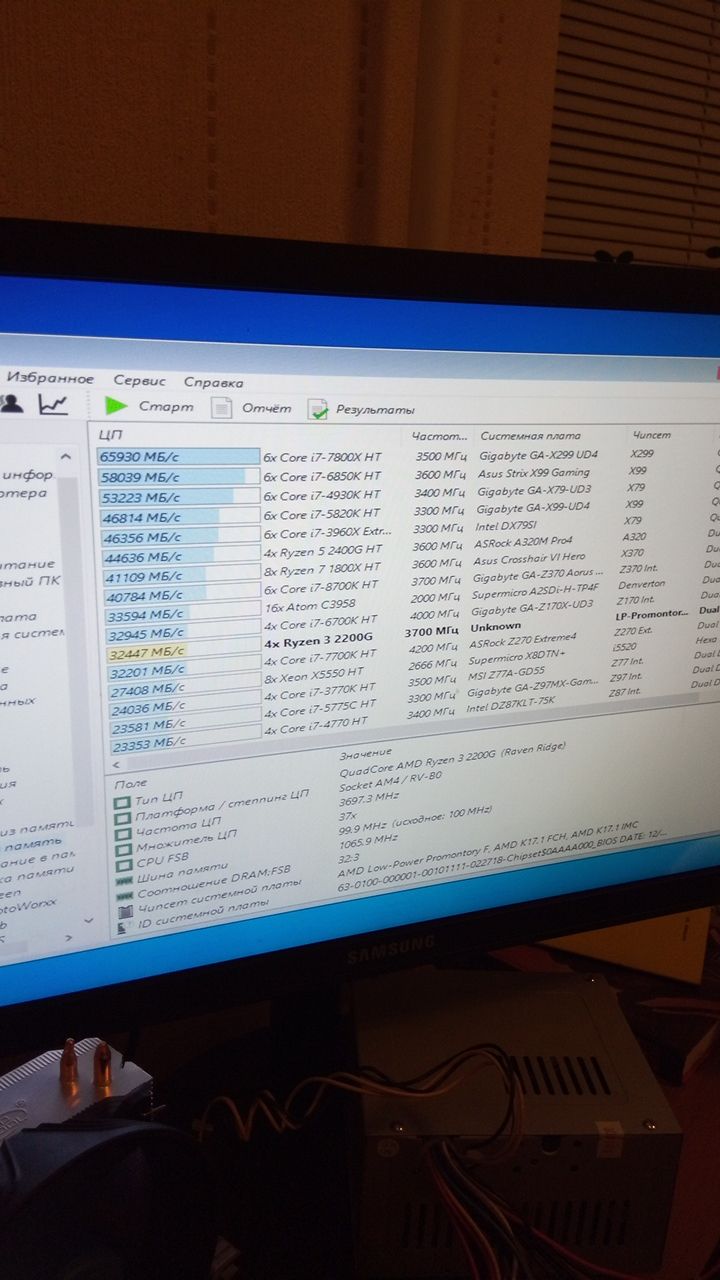Screen dimensions: 720x1280
Task: Open the Справка menu
Action: pyautogui.click(x=213, y=382)
